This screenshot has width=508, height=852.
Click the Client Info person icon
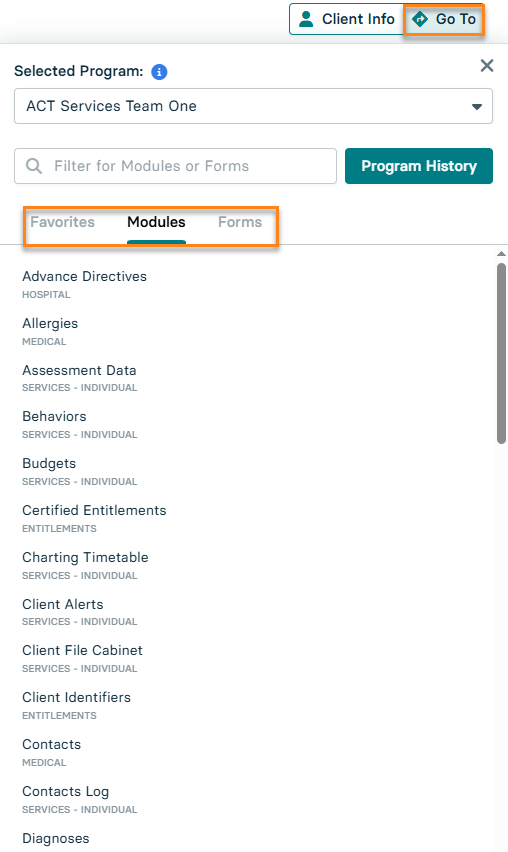pyautogui.click(x=306, y=19)
